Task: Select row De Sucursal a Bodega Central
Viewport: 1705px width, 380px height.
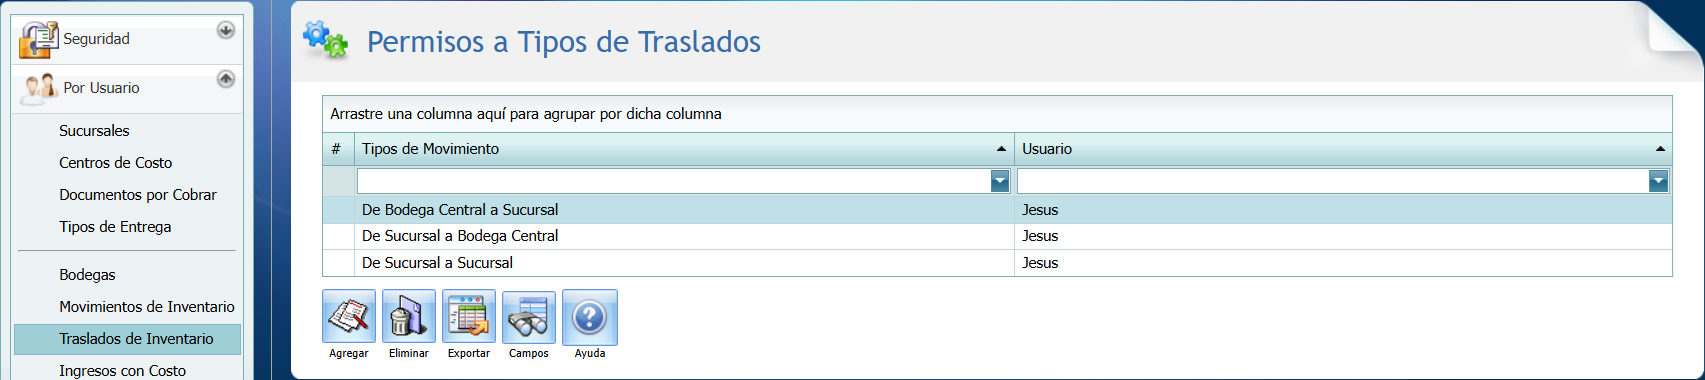Action: [997, 236]
